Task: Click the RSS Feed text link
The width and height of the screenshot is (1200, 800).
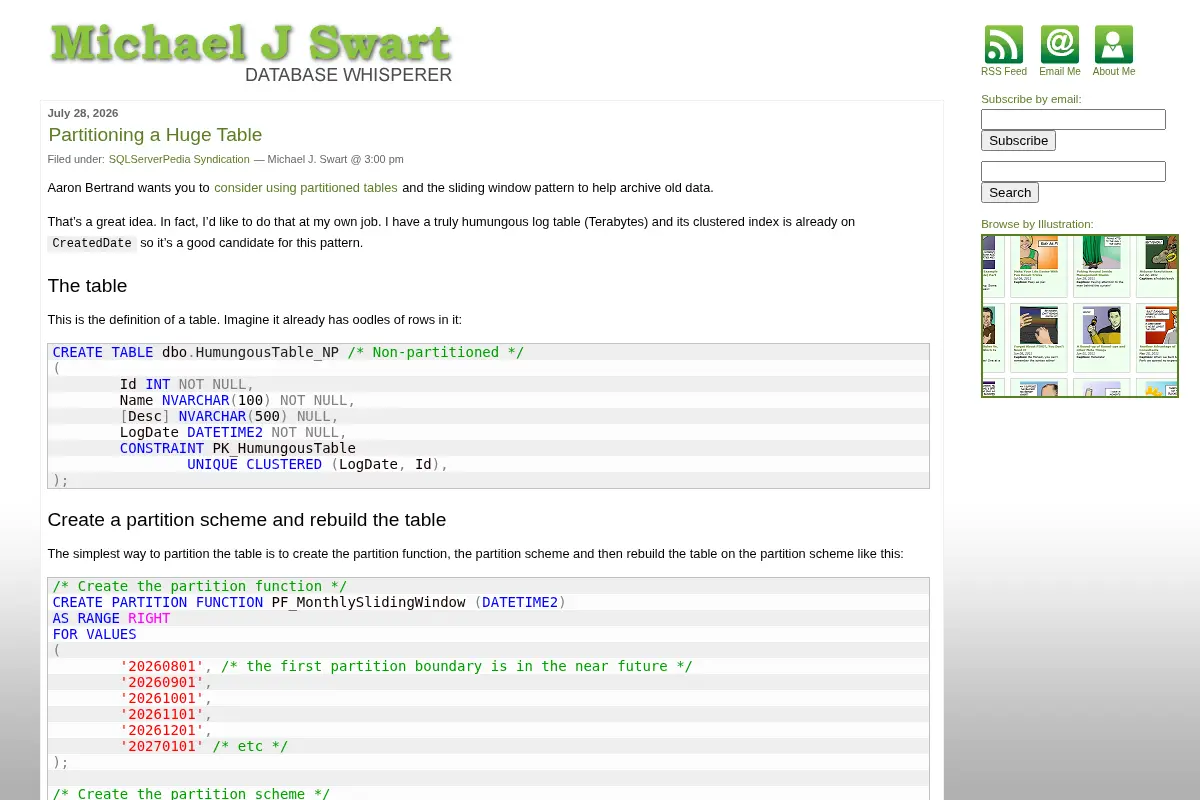Action: (x=1004, y=72)
